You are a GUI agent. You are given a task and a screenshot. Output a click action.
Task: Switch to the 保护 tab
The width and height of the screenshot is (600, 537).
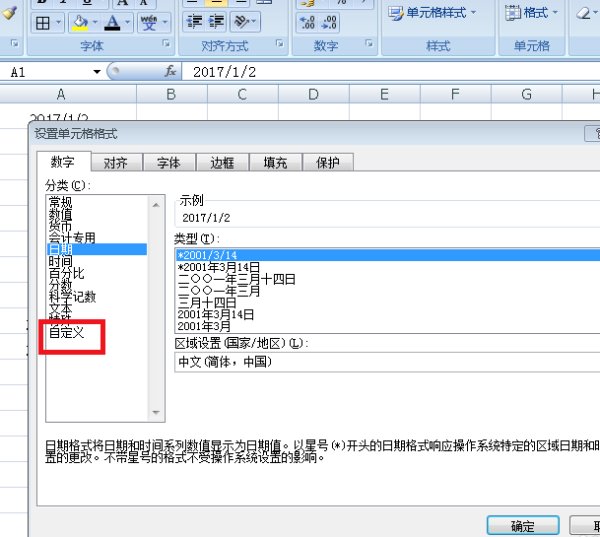click(328, 163)
